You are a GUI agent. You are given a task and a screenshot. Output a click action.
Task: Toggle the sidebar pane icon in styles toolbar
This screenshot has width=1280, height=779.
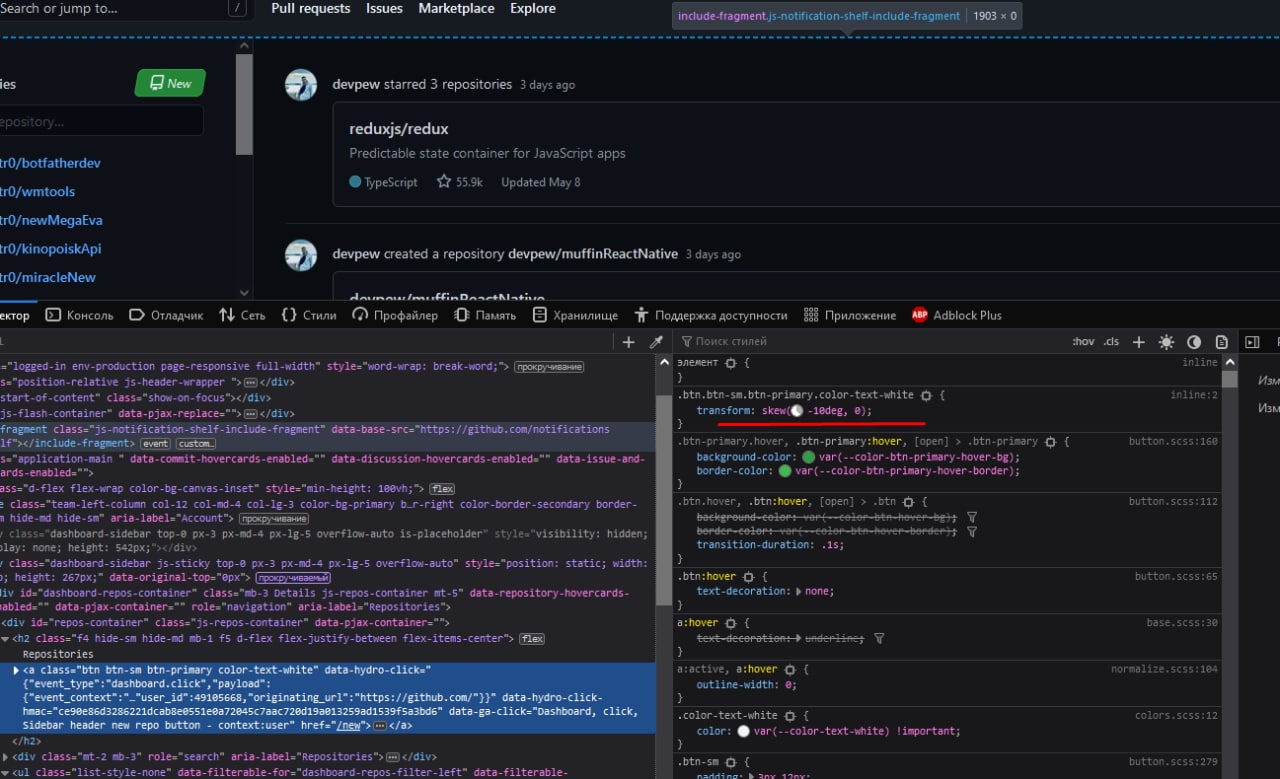tap(1251, 342)
